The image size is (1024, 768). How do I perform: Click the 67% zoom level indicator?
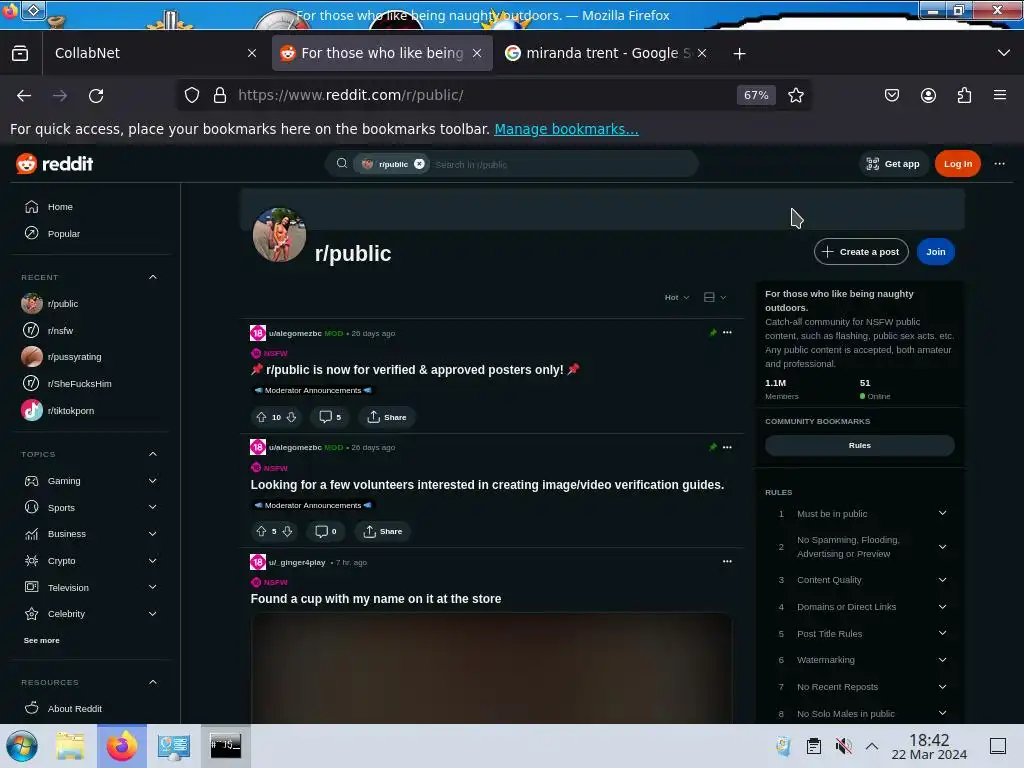(756, 95)
